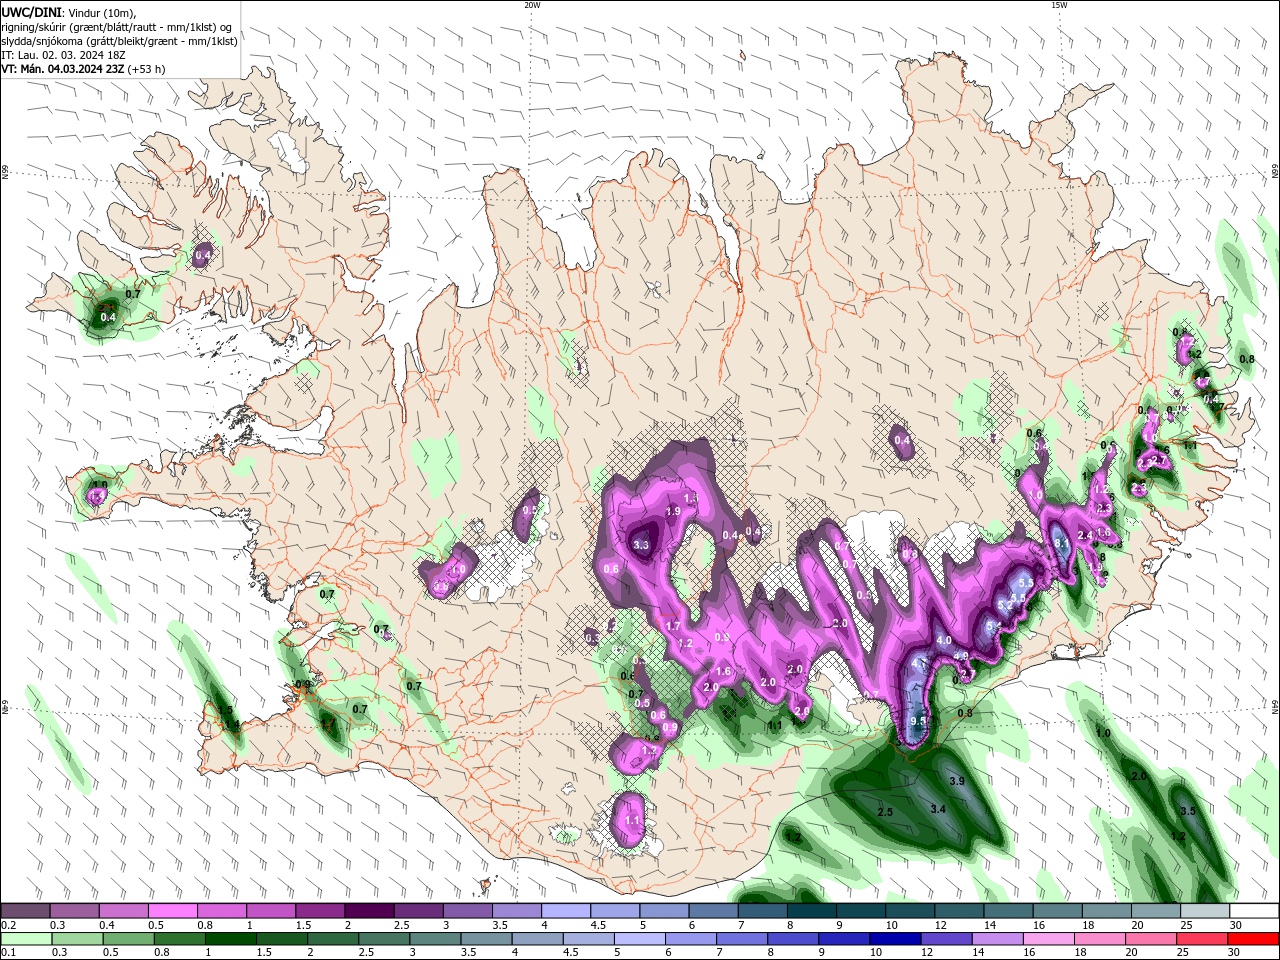Click the '15W' longitude label
This screenshot has width=1280, height=960.
[1059, 5]
